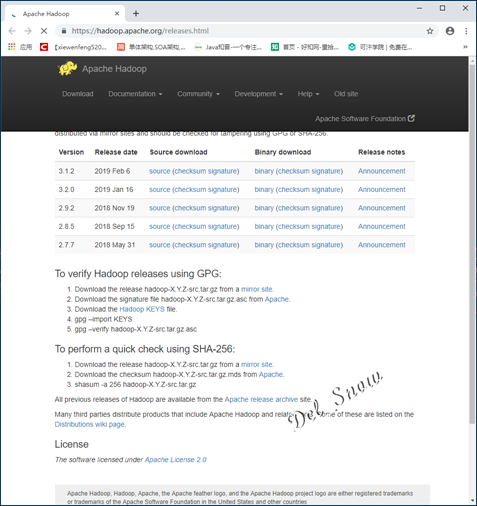Screen dimensions: 477x506
Task: Click the external link icon after Apache Software Foundation
Action: 411,118
